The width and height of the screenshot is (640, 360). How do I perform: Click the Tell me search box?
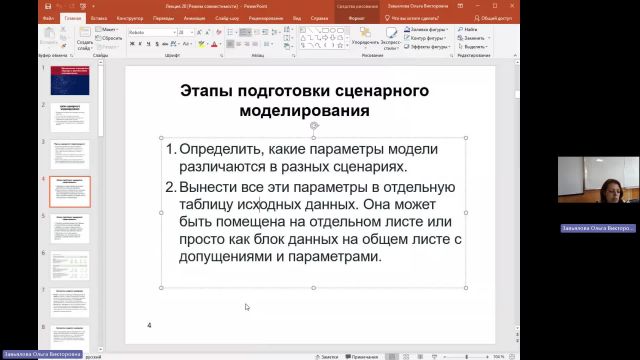pyautogui.click(x=412, y=18)
